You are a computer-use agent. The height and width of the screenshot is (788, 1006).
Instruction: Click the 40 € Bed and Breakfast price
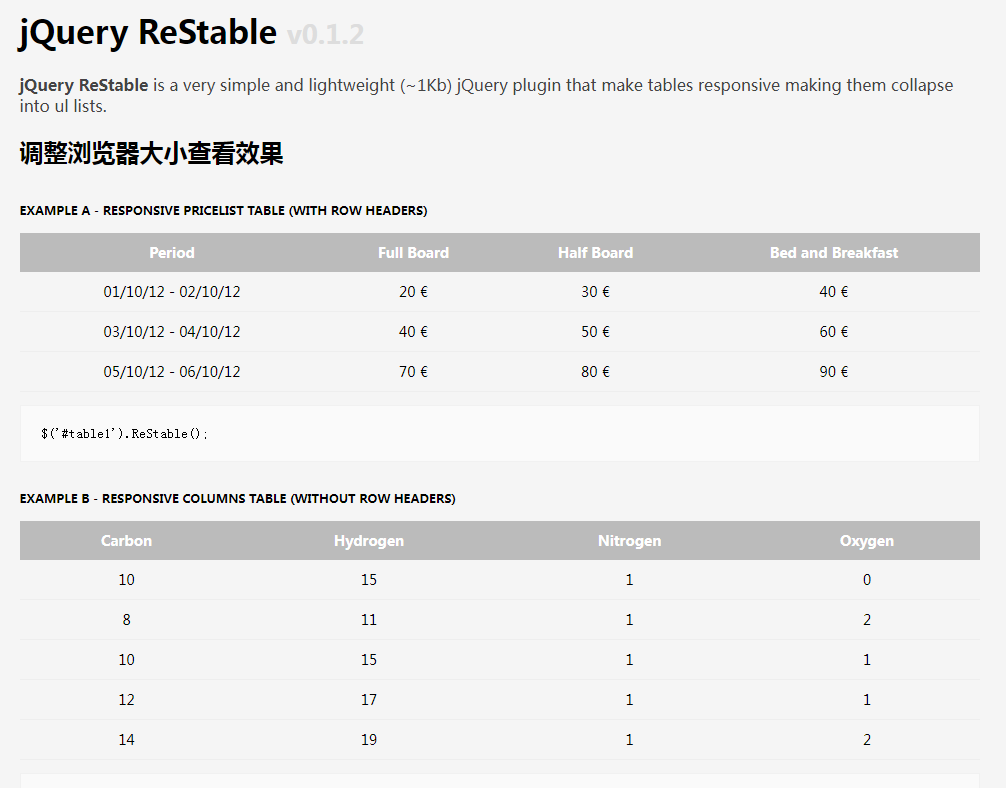pos(833,292)
